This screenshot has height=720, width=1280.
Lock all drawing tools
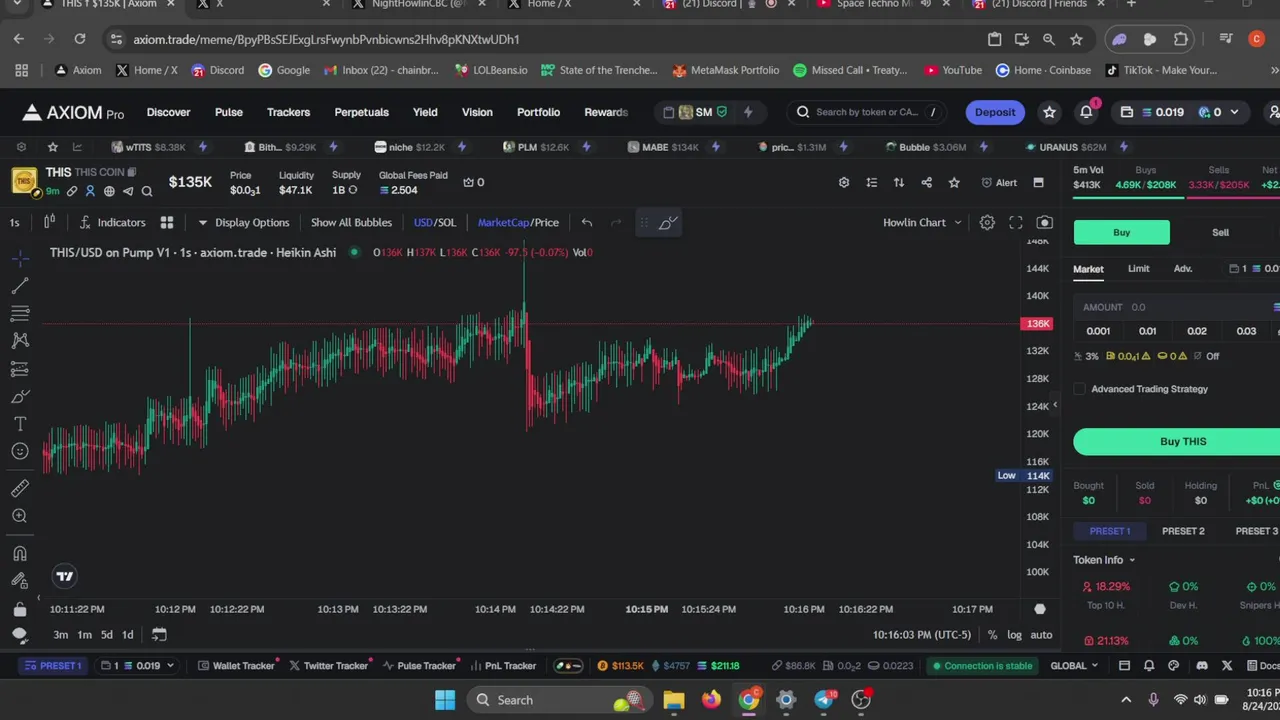coord(20,608)
